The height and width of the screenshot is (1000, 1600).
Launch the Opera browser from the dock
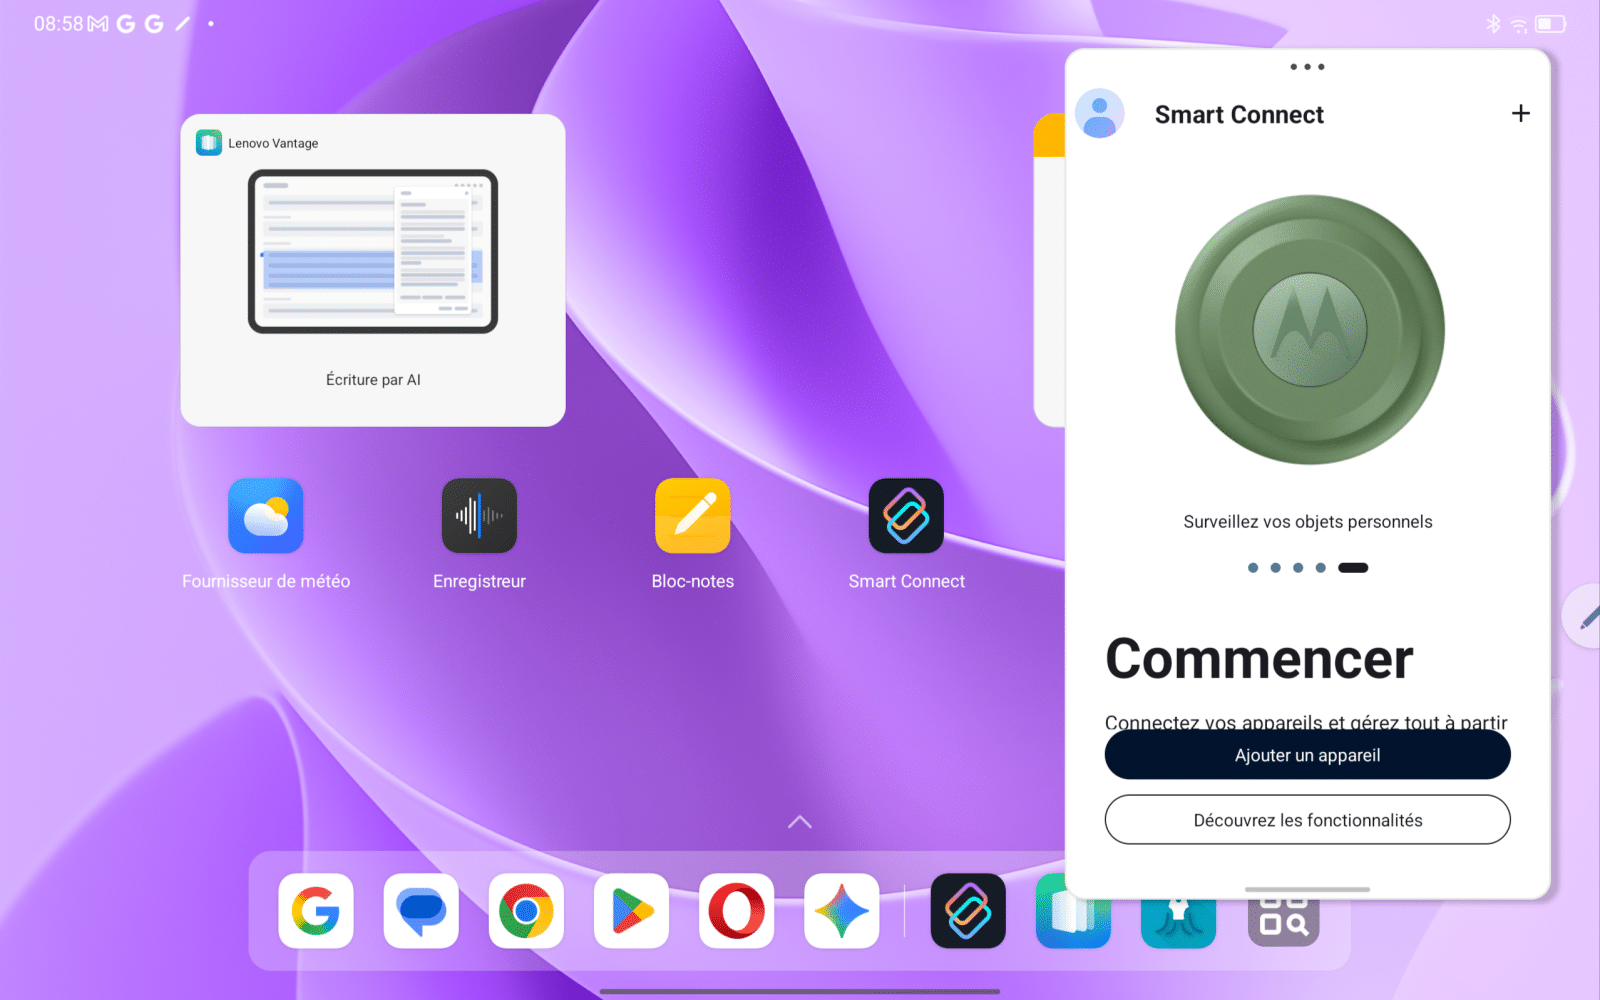point(736,911)
